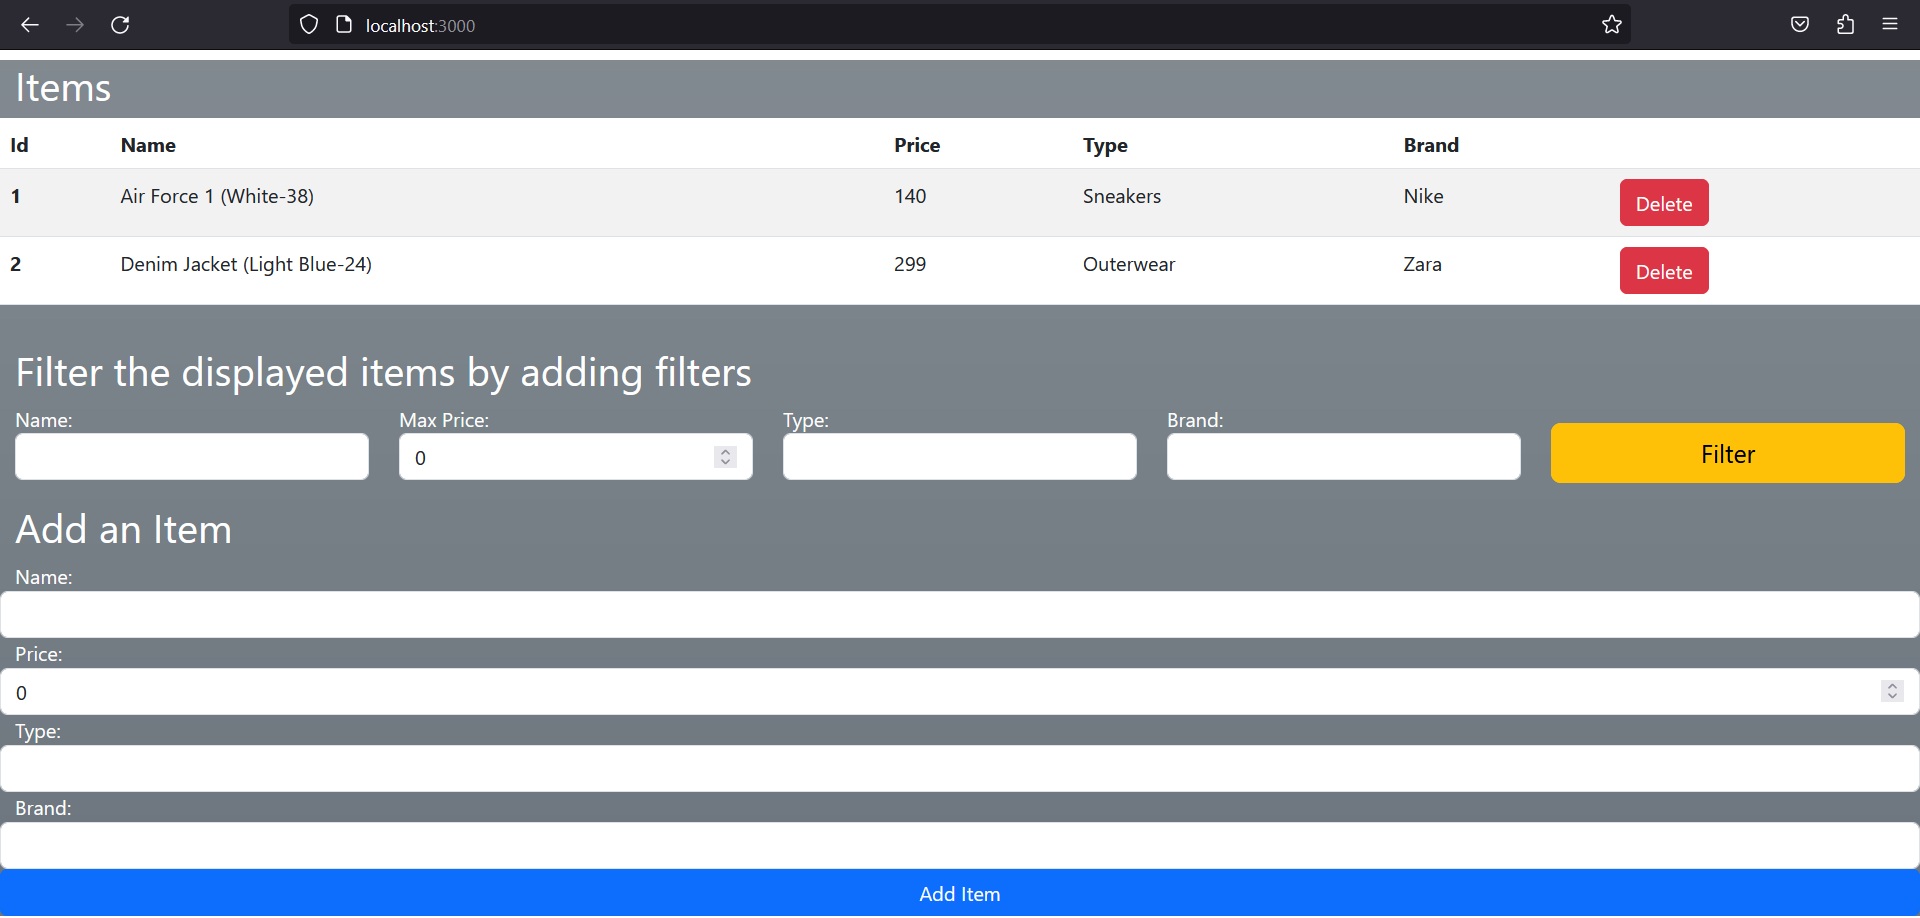Viewport: 1920px width, 918px height.
Task: Click the shield tracking protection icon
Action: [308, 24]
